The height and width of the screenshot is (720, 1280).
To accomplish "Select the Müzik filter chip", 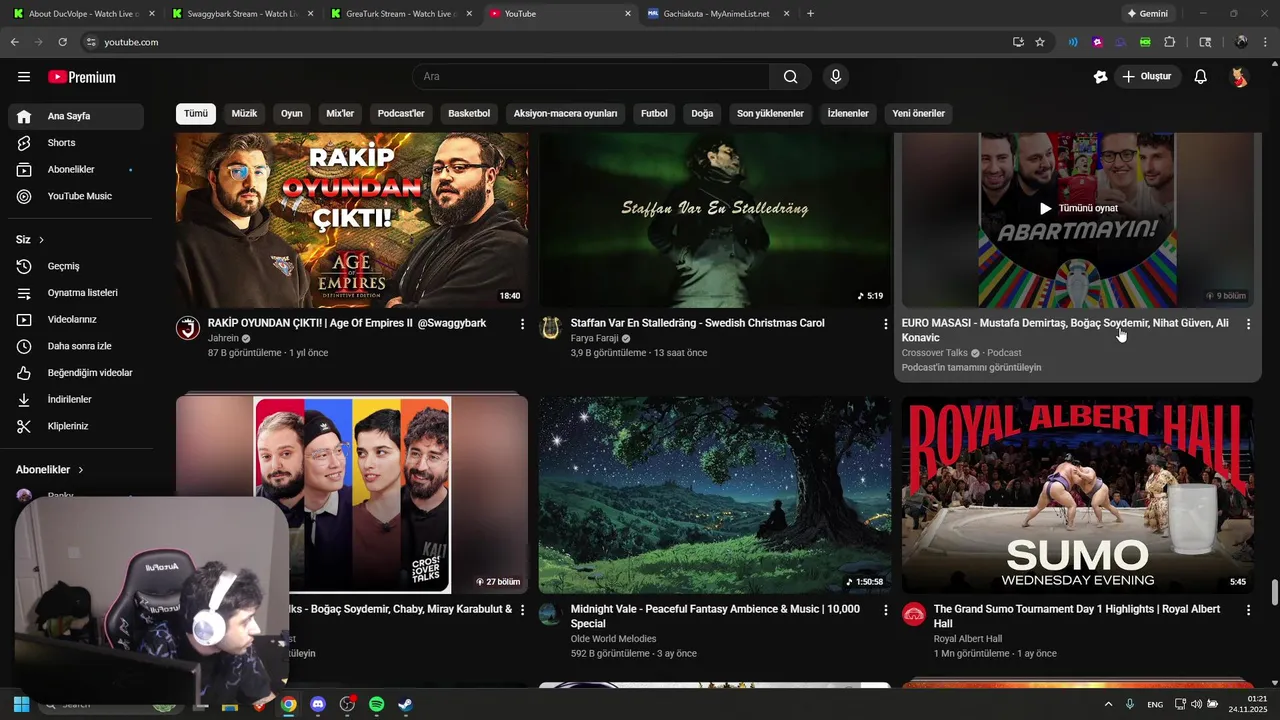I will tap(244, 114).
